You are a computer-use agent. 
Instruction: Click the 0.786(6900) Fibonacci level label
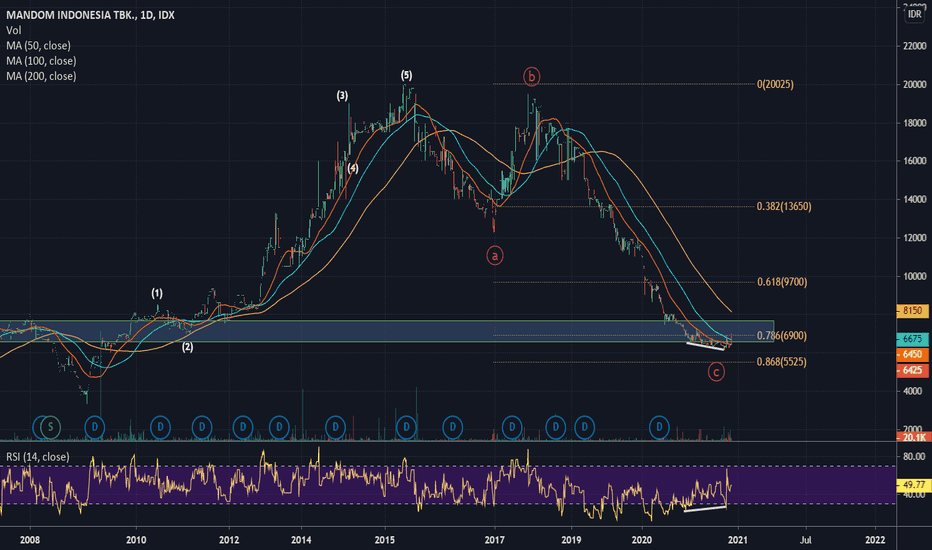pos(782,335)
